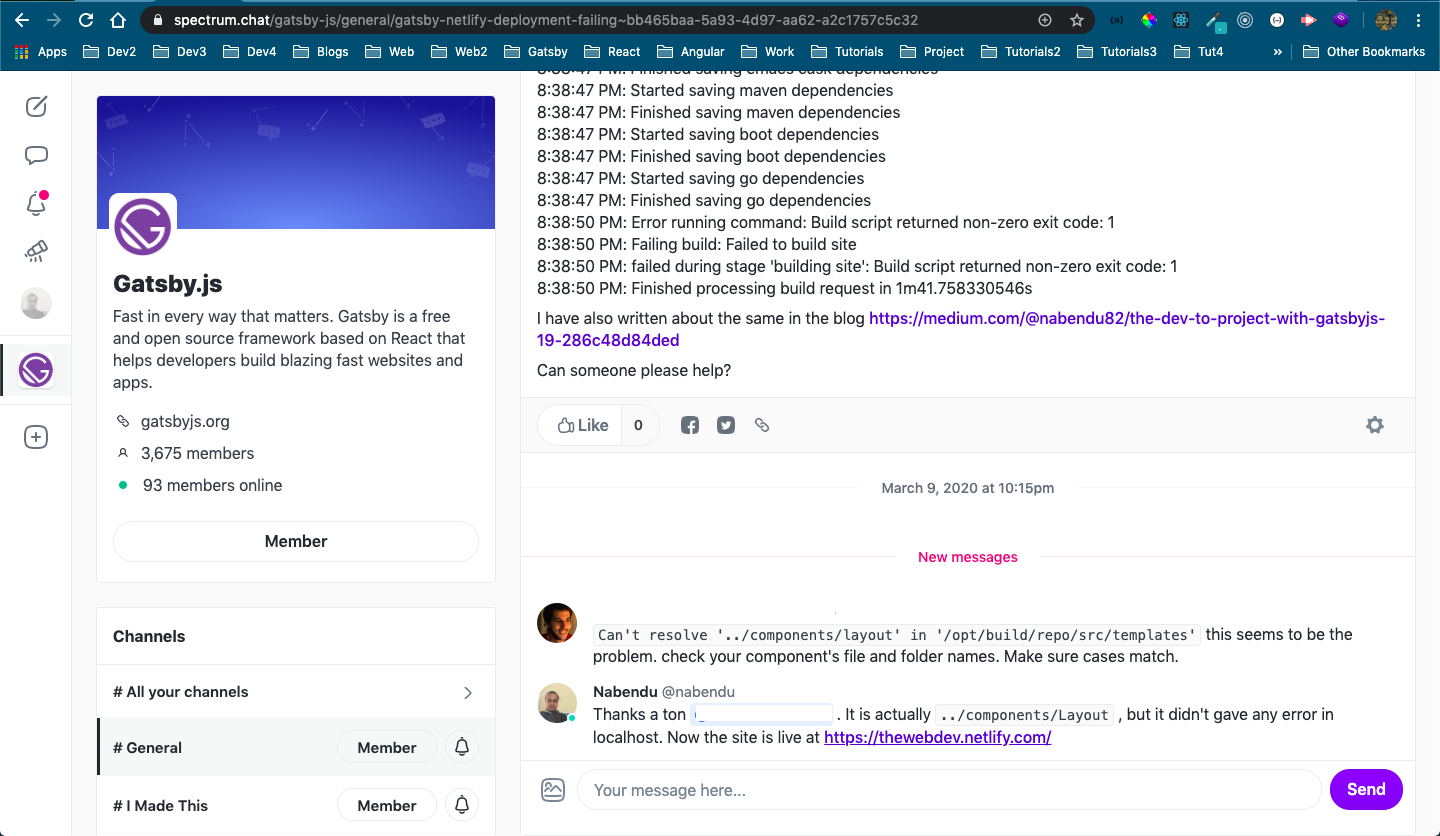Open the gatsbyjs.org link
The width and height of the screenshot is (1440, 836).
[185, 421]
